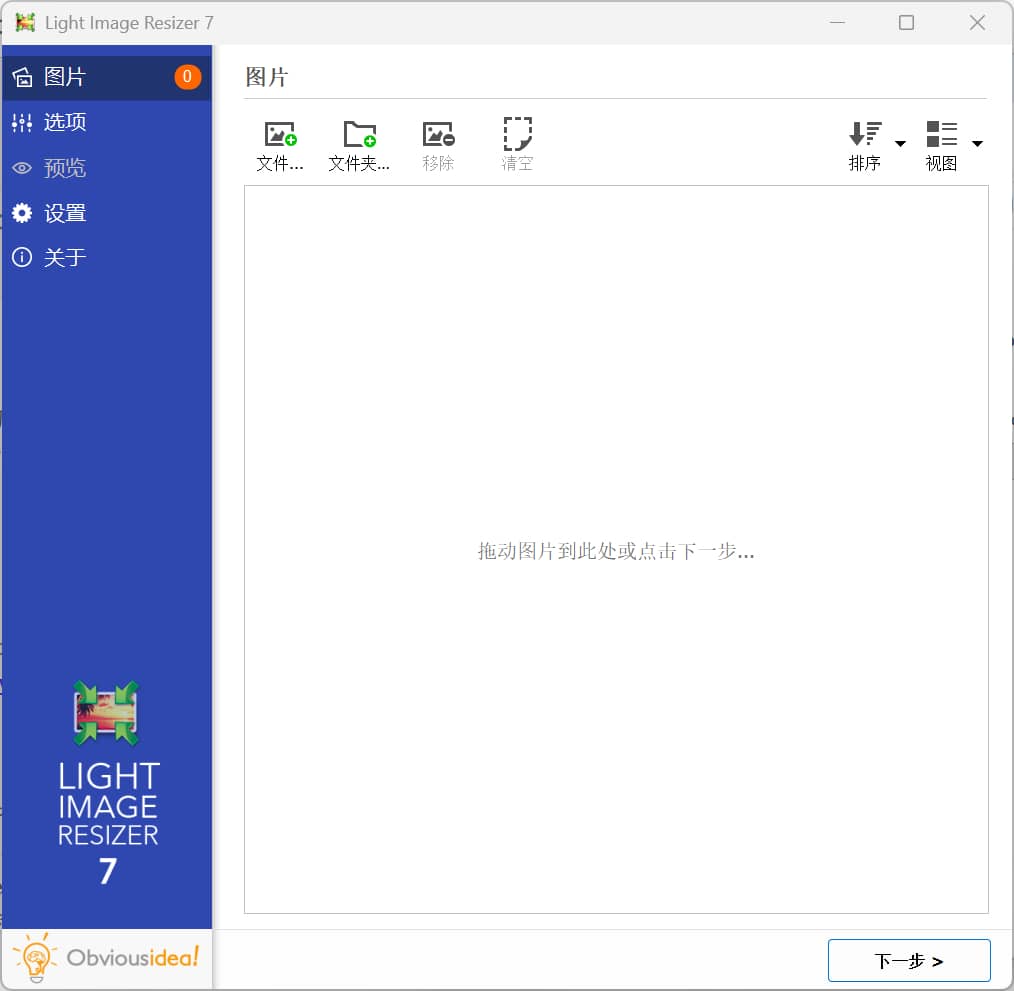
Task: Click the Light Image Resizer sidebar logo
Action: (107, 780)
